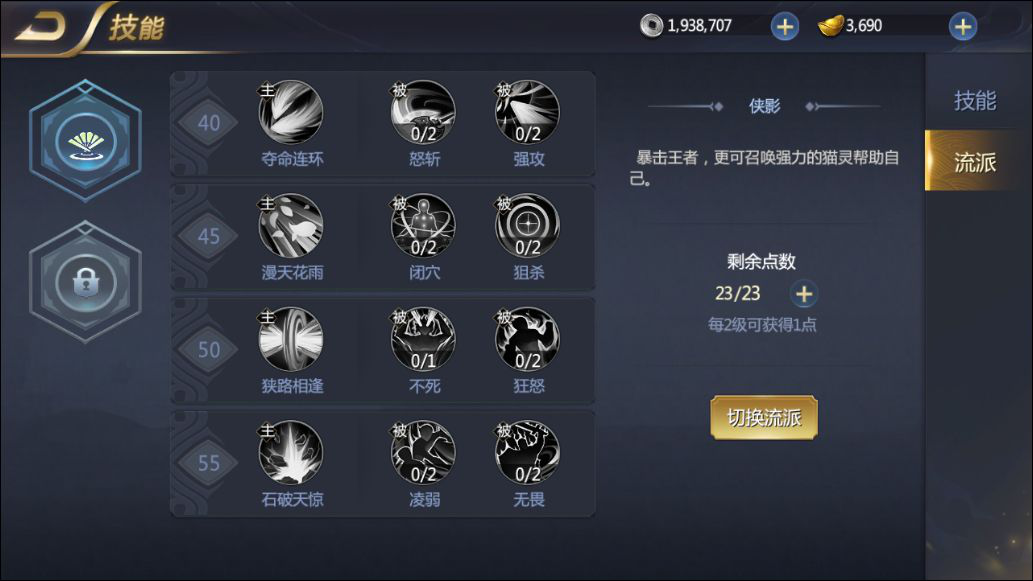Choose the 狙杀 target passive skill
The width and height of the screenshot is (1033, 581).
pyautogui.click(x=527, y=225)
